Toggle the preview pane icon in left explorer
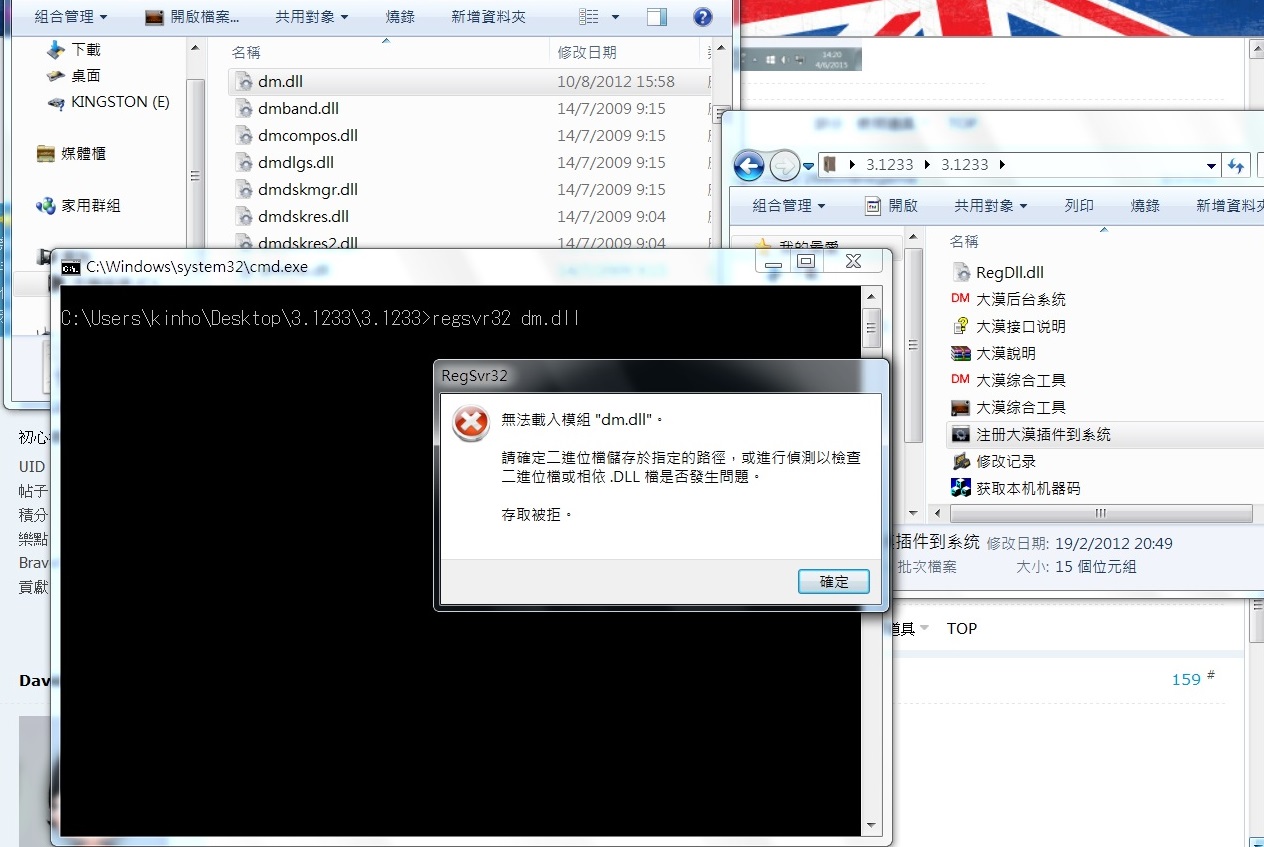Screen dimensions: 1264x847 coord(657,17)
